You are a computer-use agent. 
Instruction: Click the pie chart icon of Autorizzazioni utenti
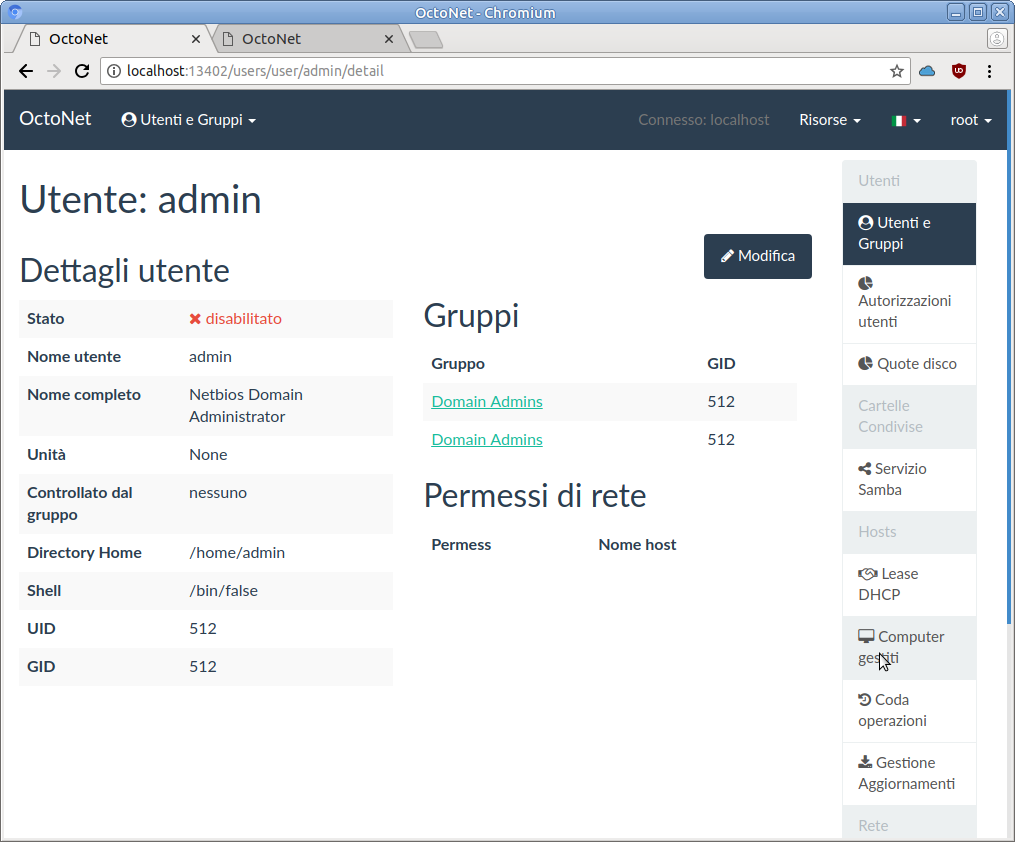click(865, 283)
